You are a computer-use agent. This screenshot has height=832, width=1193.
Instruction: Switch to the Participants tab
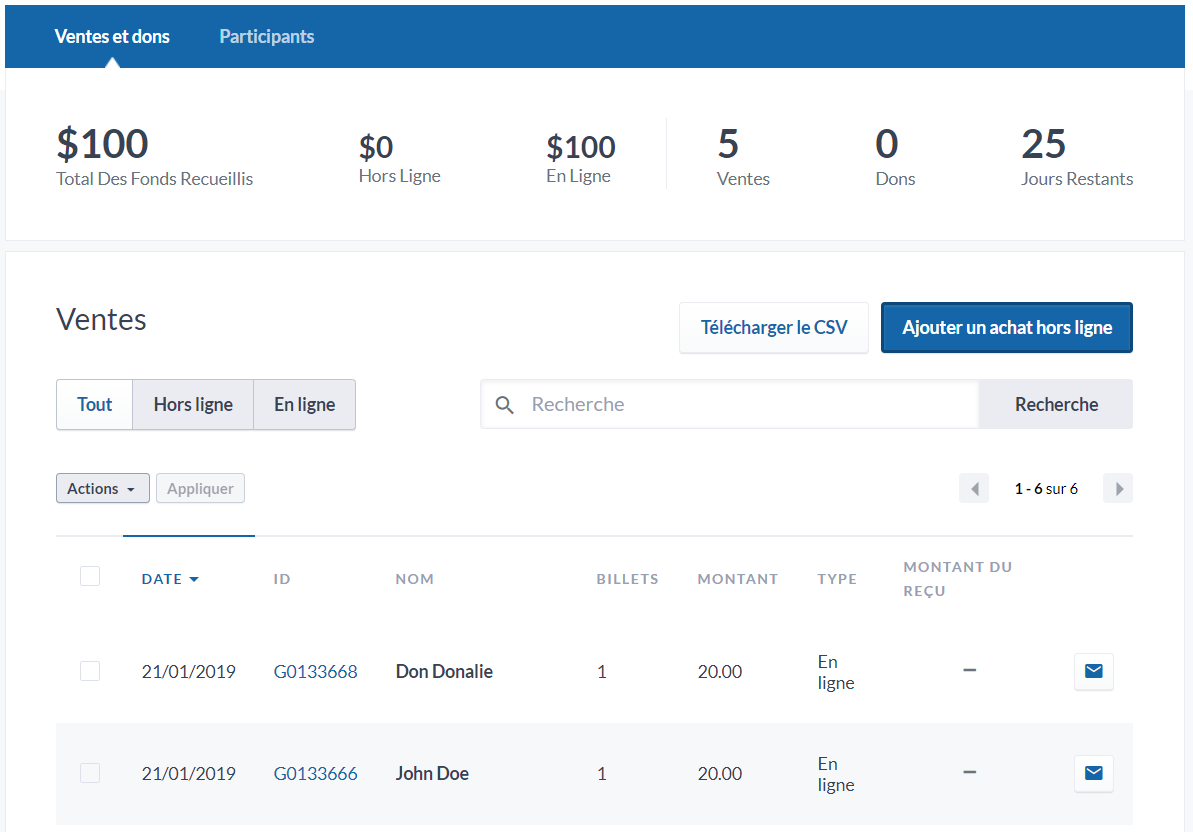(266, 37)
